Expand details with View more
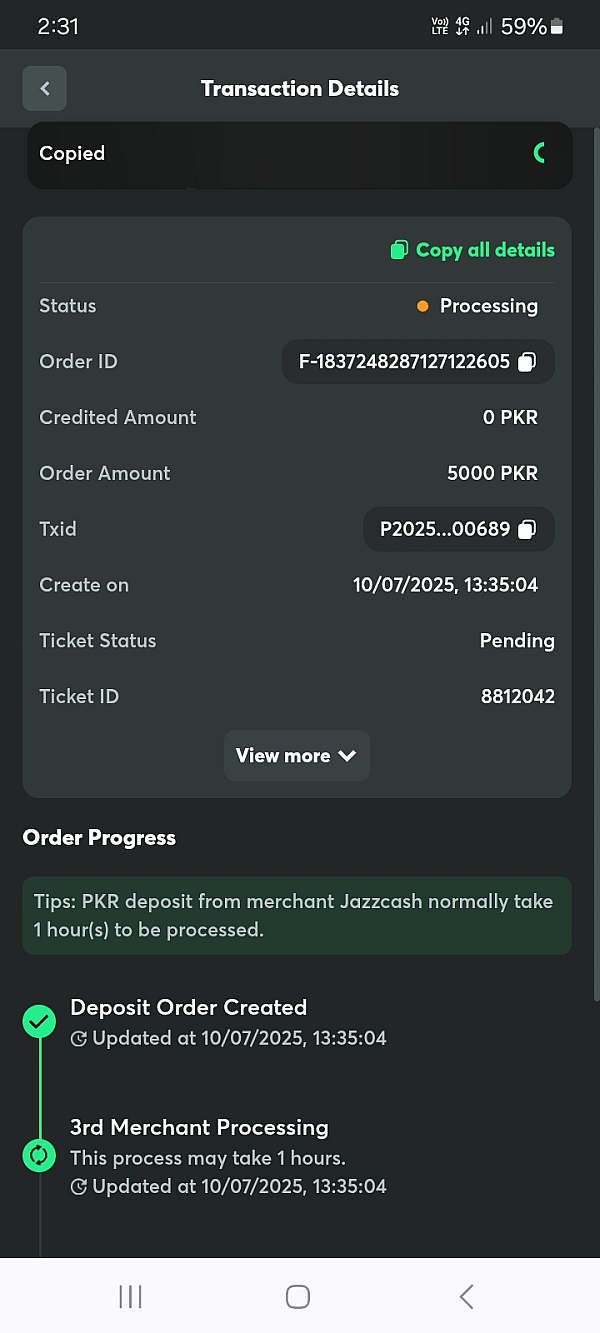600x1333 pixels. (x=297, y=756)
